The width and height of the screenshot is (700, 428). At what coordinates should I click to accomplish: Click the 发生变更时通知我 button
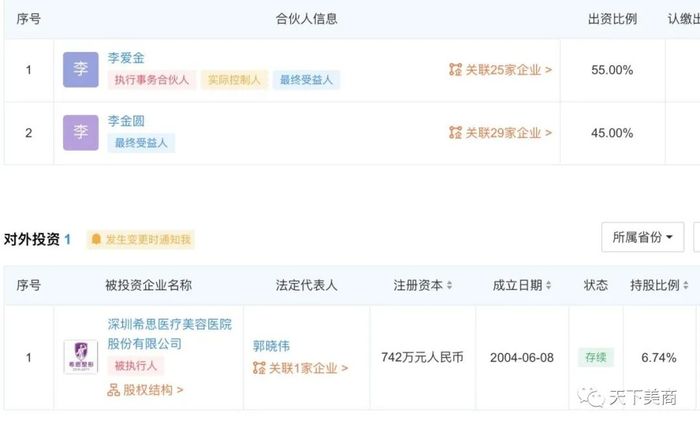point(141,240)
